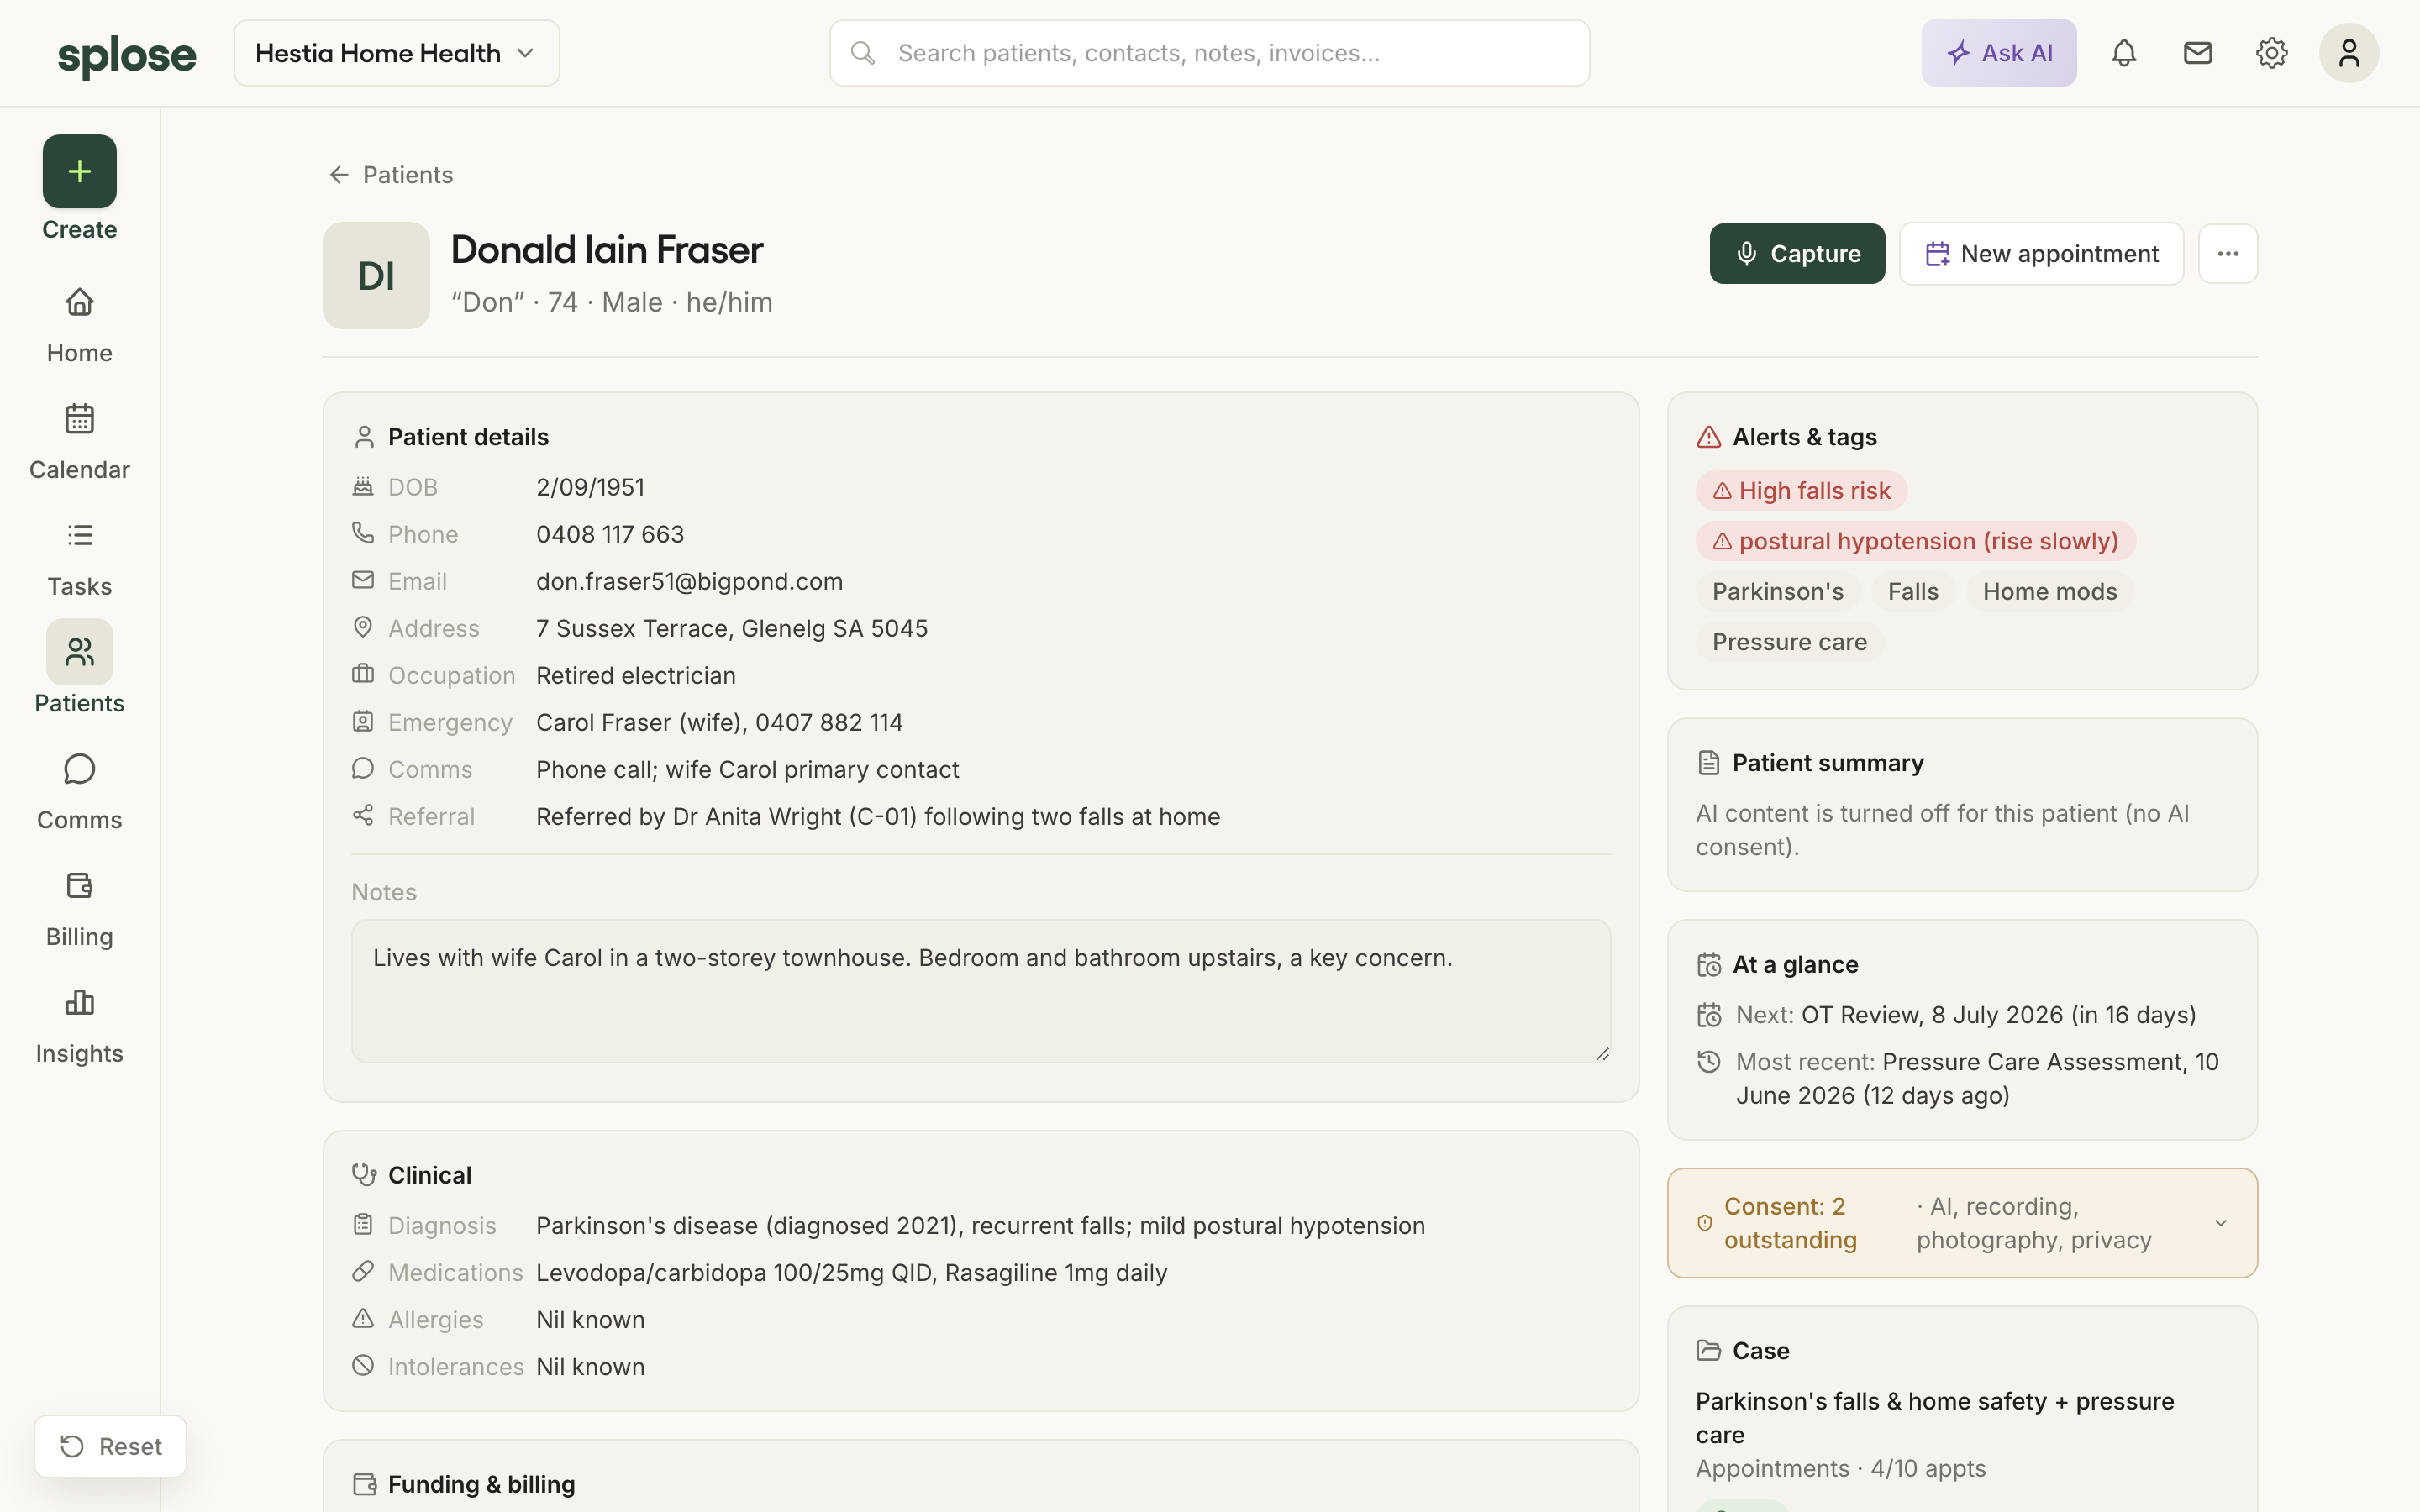
Task: Focus the patient search field
Action: pos(1209,53)
